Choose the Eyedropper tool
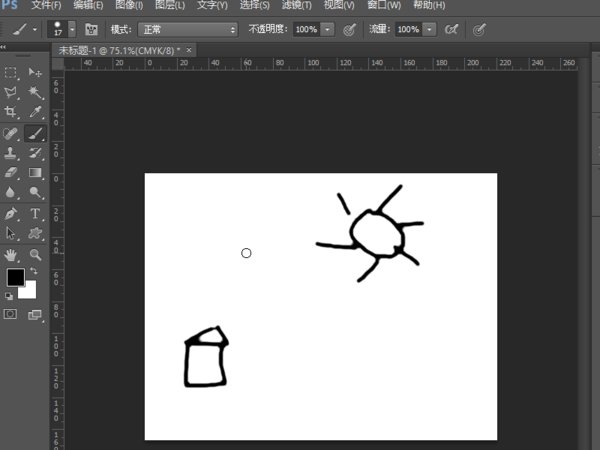 [35, 113]
